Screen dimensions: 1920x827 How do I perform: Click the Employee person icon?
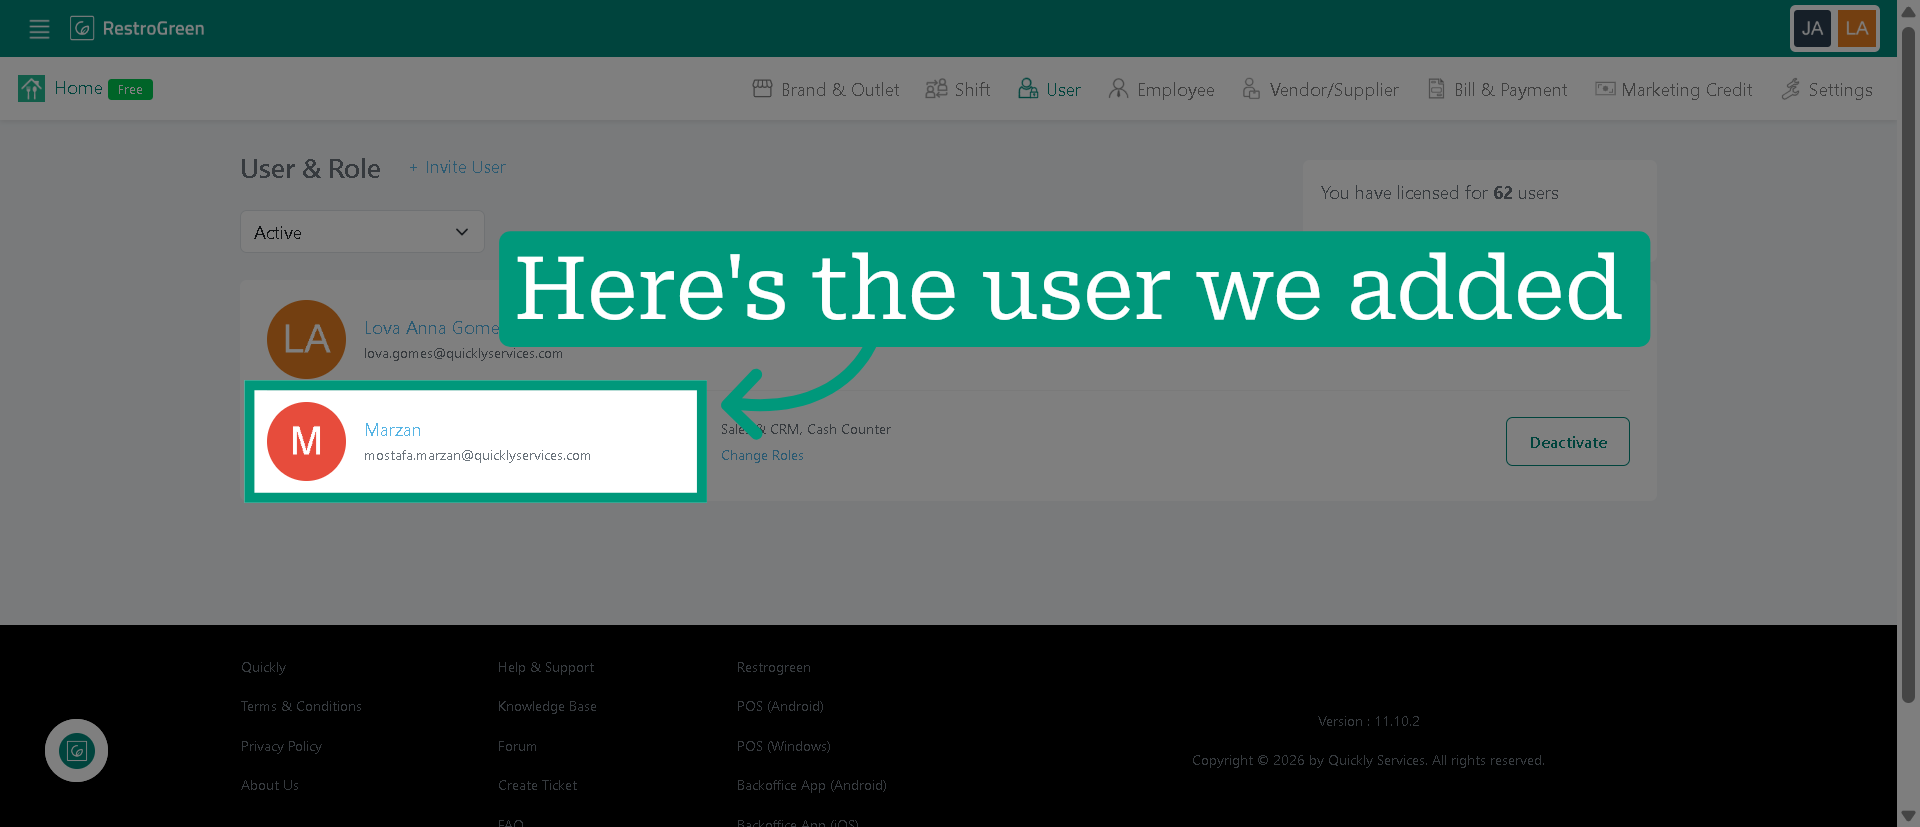(x=1118, y=89)
